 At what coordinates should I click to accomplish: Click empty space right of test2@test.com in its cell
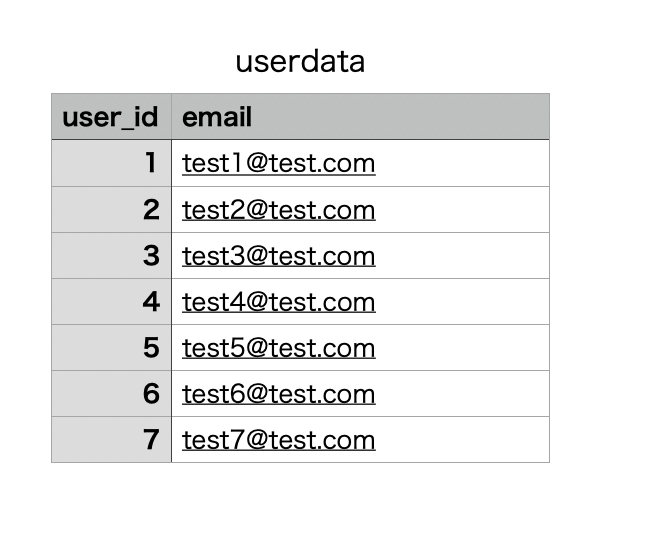pos(460,210)
